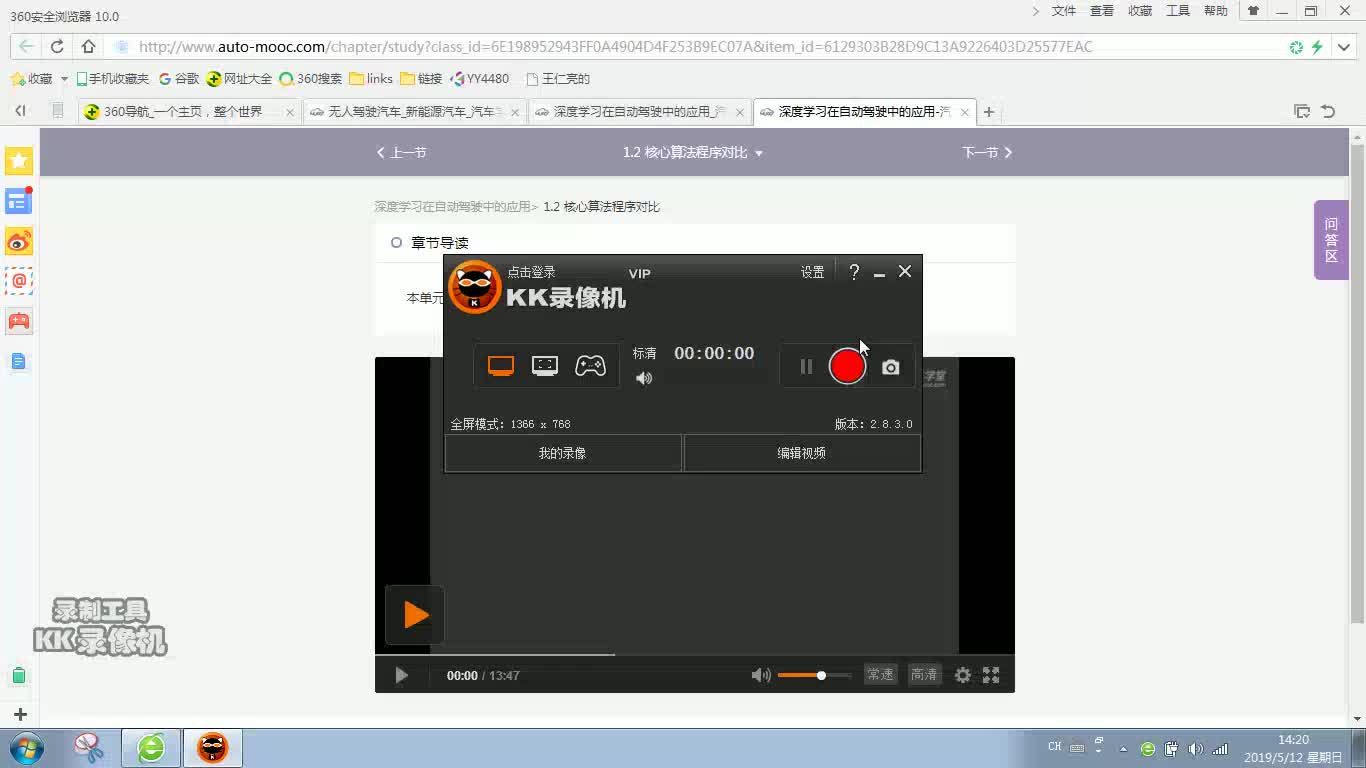Open video player settings gear
This screenshot has height=768, width=1366.
(x=962, y=675)
